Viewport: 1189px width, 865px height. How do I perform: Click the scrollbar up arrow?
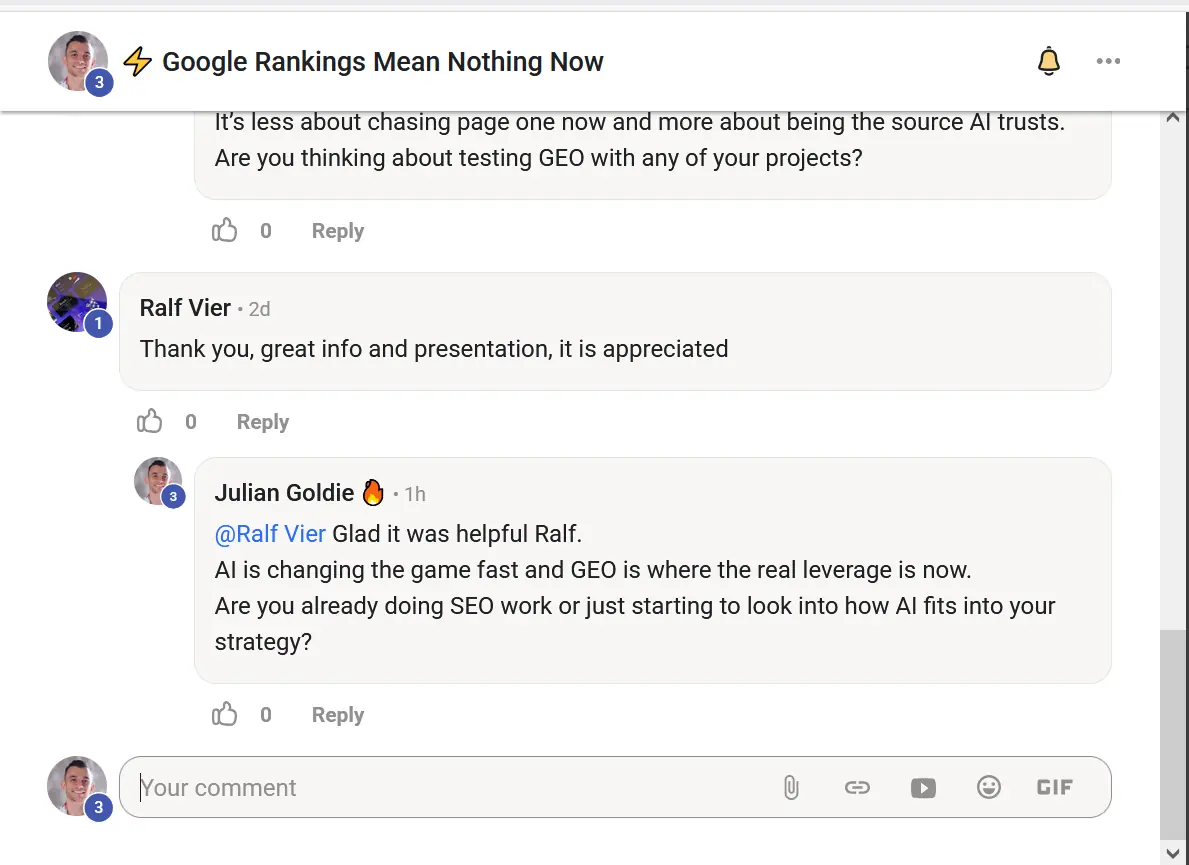1172,118
